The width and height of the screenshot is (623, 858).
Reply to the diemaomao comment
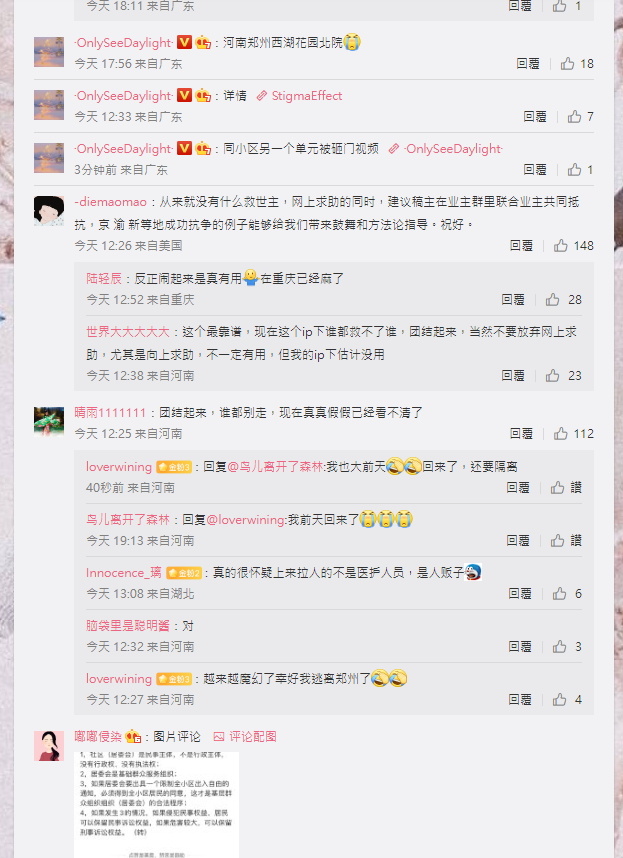pos(521,246)
